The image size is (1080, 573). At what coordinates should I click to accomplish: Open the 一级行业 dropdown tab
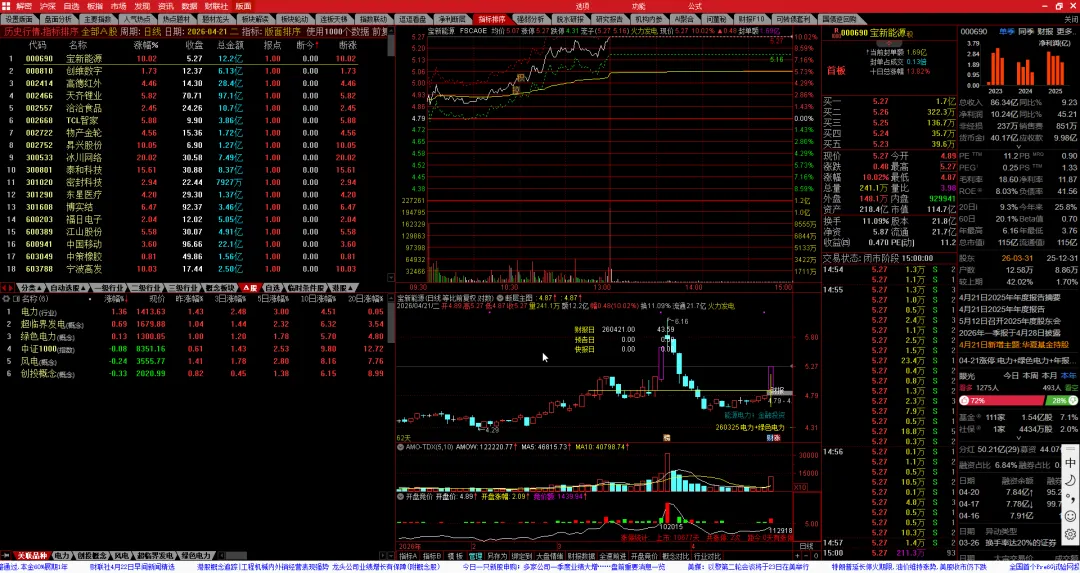tap(108, 287)
